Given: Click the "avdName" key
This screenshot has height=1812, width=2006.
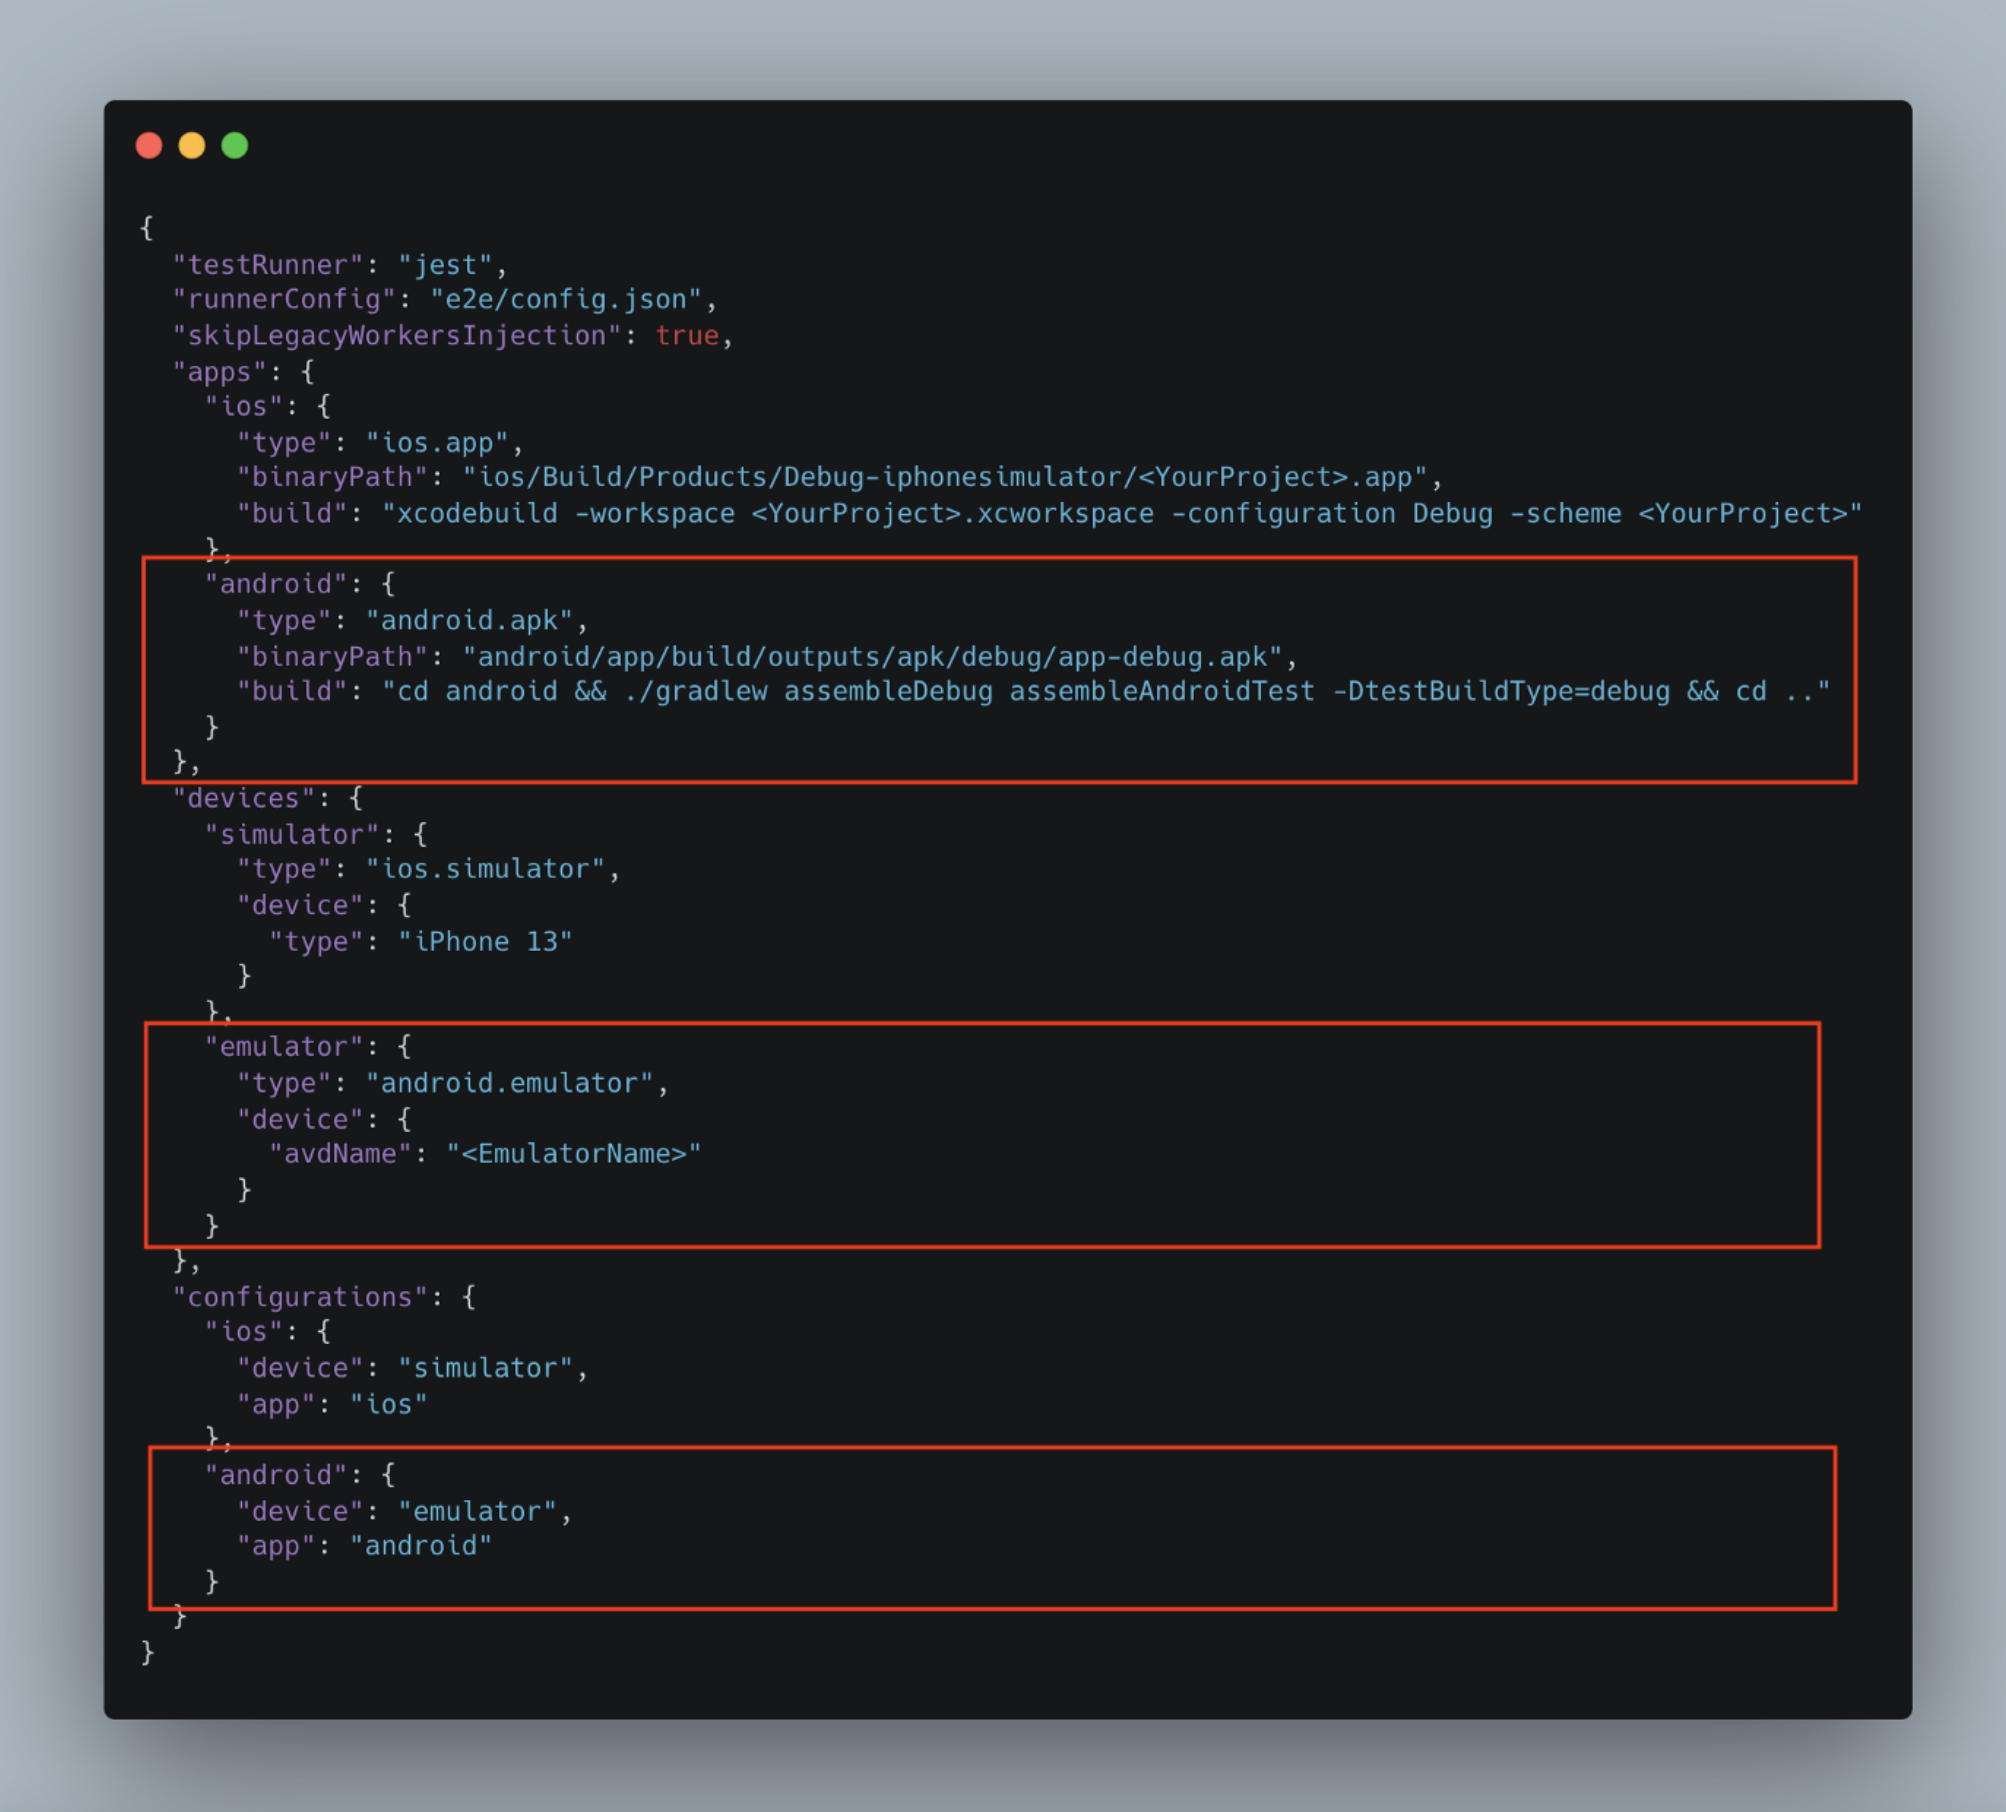Looking at the screenshot, I should click(x=340, y=1154).
